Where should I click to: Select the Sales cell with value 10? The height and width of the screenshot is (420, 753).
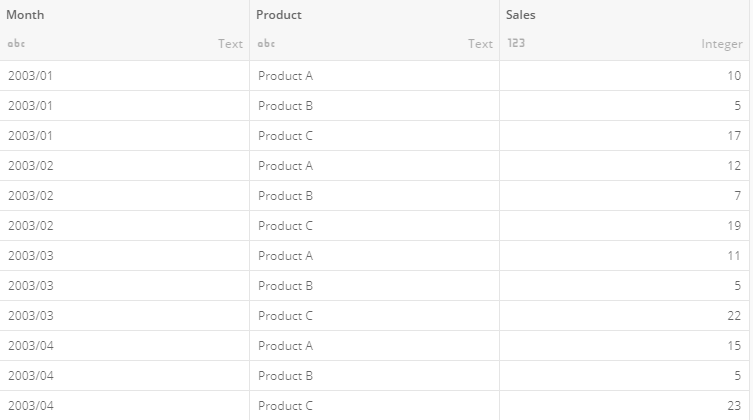point(734,76)
